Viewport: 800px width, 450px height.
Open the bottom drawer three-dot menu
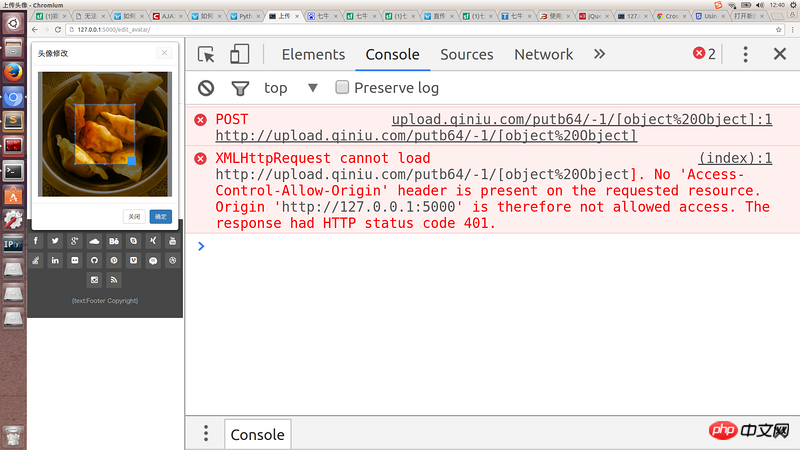coord(206,434)
